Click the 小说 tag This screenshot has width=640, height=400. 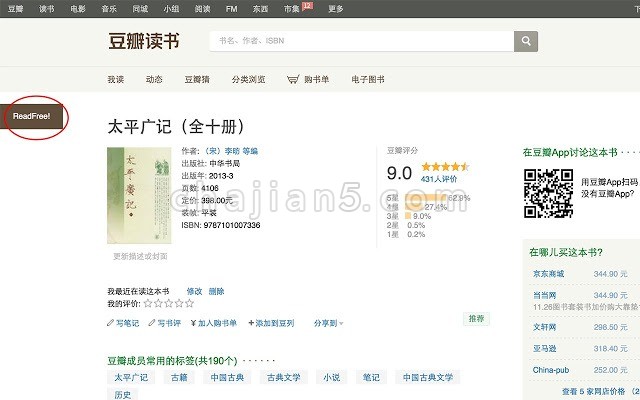tap(331, 378)
